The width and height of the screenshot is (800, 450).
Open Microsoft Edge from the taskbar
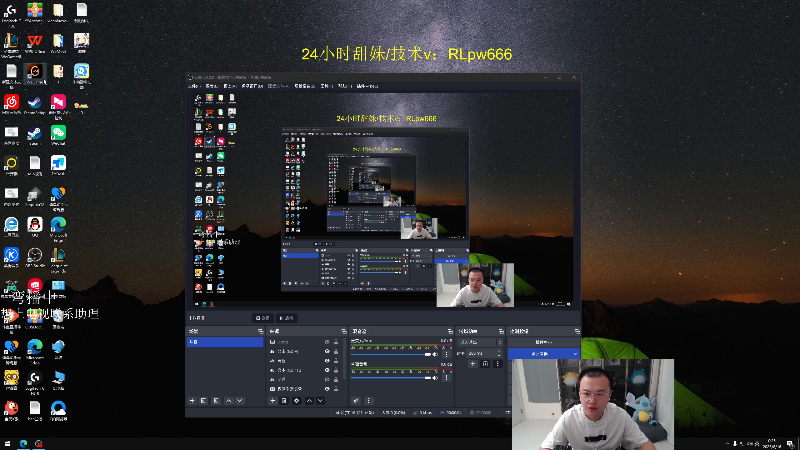(x=23, y=443)
